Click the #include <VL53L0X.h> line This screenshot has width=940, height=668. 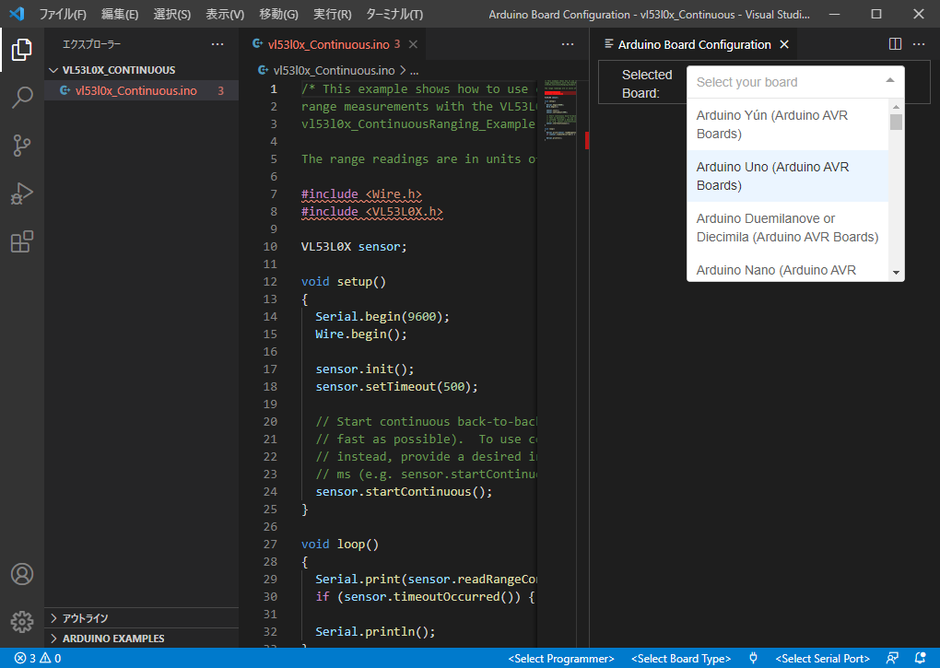pyautogui.click(x=372, y=212)
